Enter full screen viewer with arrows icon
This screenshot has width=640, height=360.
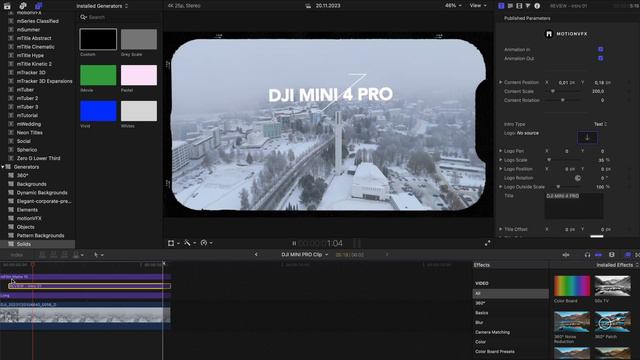487,243
